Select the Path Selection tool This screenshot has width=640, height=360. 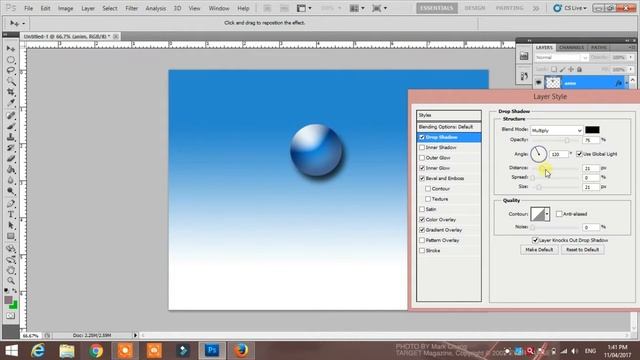[x=11, y=225]
